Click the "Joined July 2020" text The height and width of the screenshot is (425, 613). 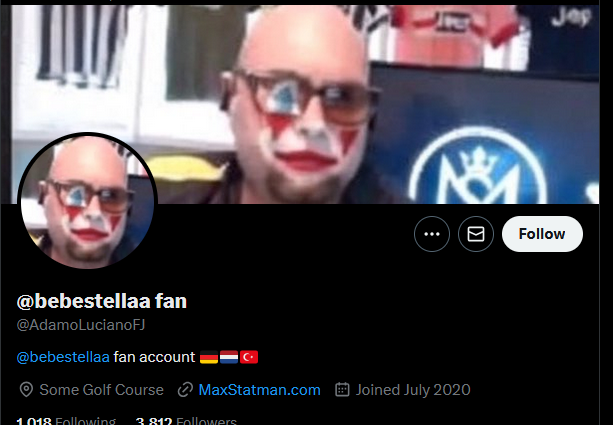[413, 390]
